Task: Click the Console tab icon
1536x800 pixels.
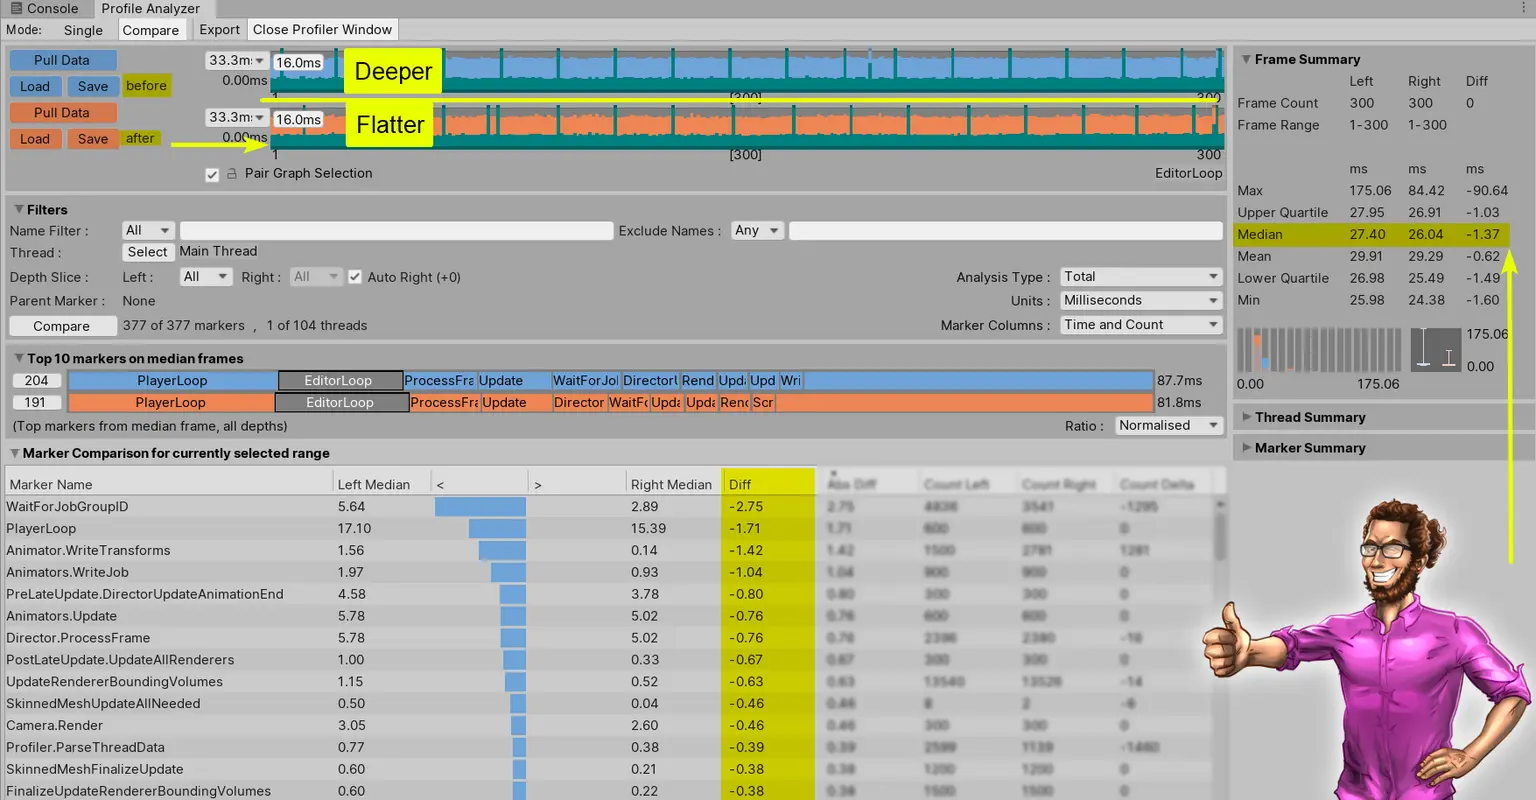Action: click(x=16, y=8)
